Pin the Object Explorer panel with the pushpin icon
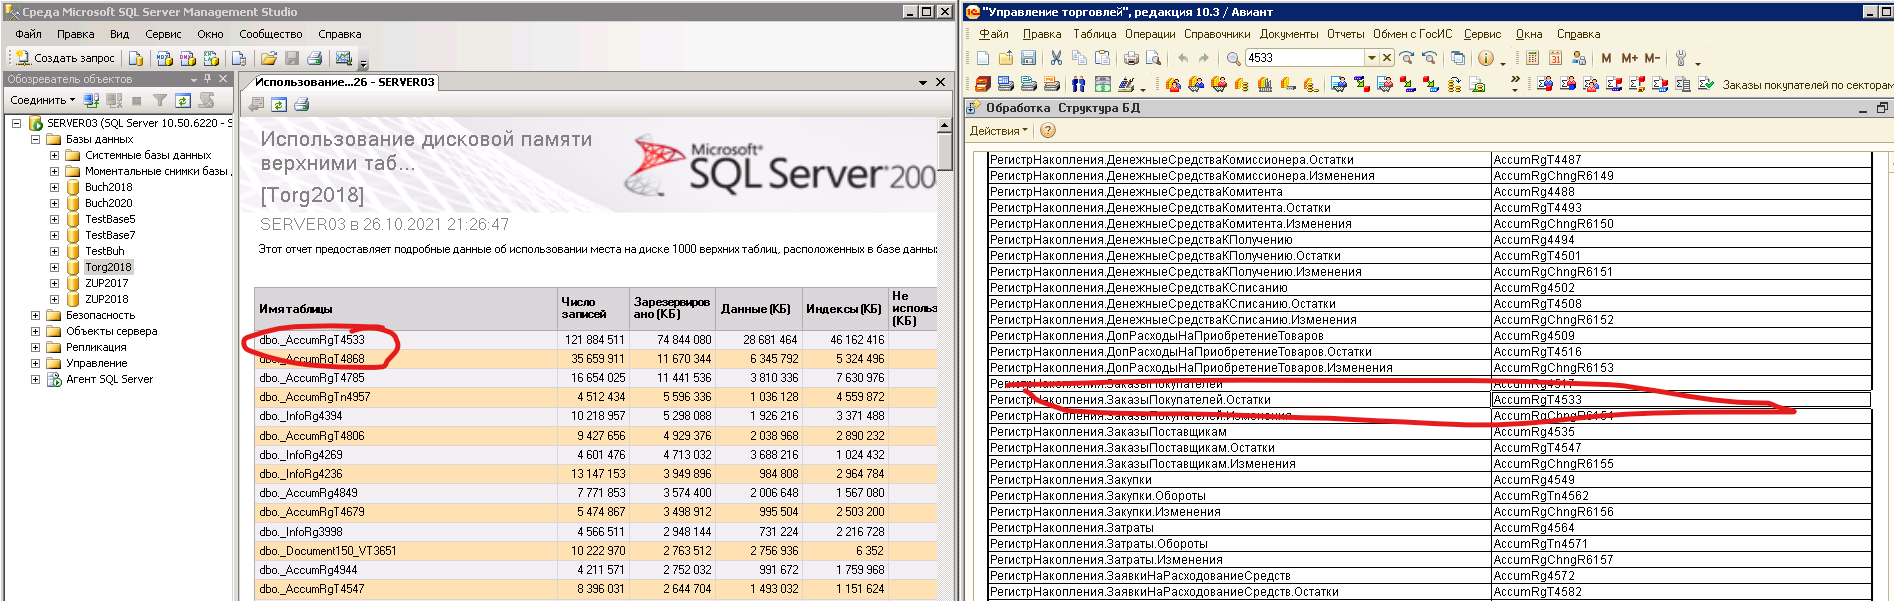Screen dimensions: 1894x601 [x=208, y=79]
